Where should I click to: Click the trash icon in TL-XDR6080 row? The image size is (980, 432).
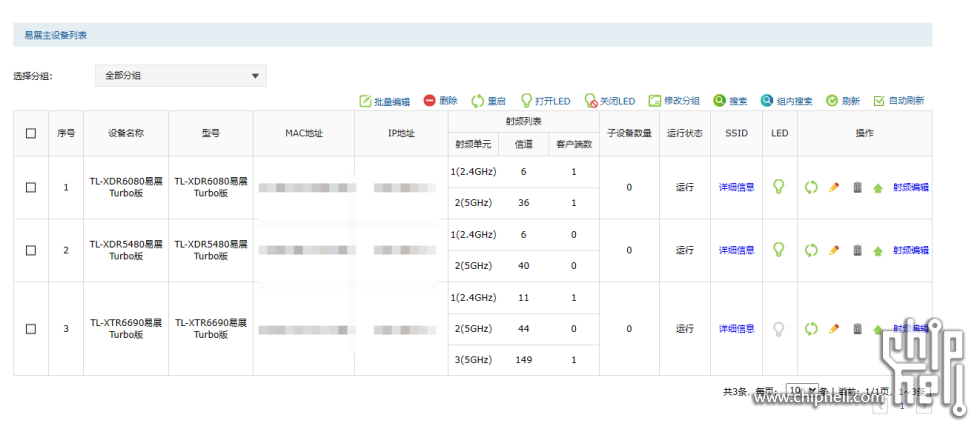858,187
